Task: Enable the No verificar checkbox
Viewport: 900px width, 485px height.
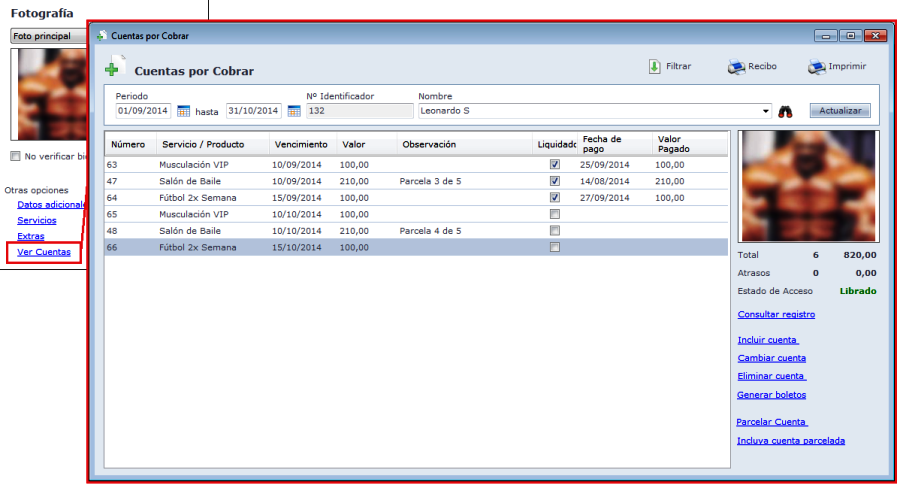Action: 15,156
